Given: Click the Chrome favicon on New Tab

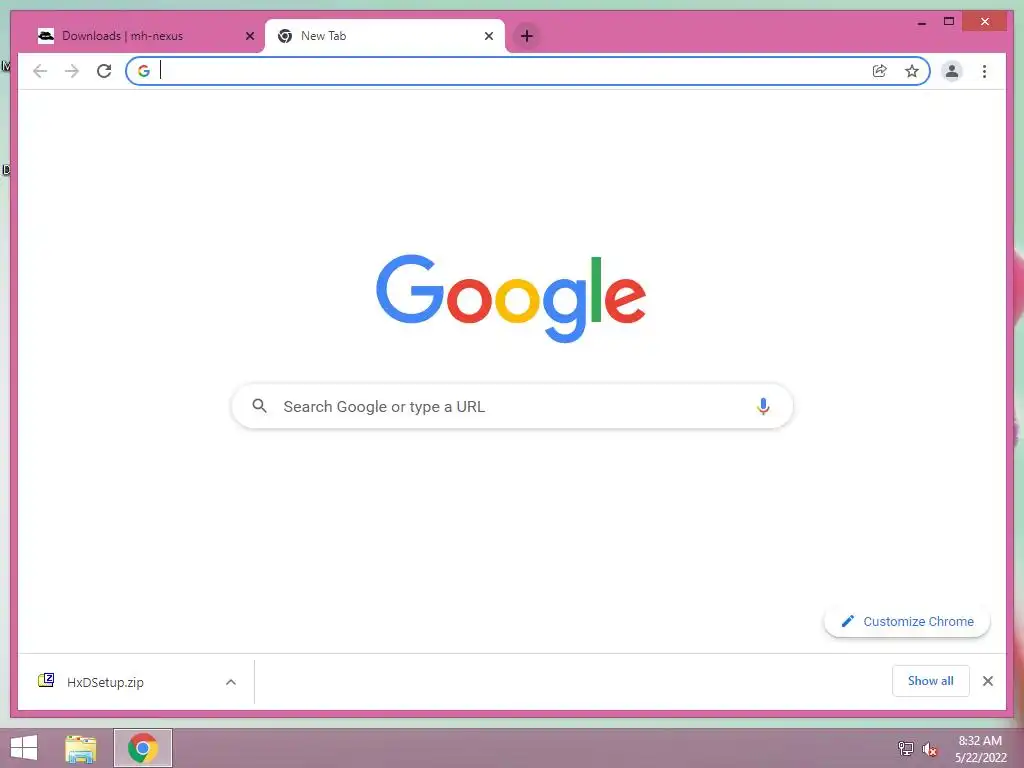Looking at the screenshot, I should [x=285, y=36].
